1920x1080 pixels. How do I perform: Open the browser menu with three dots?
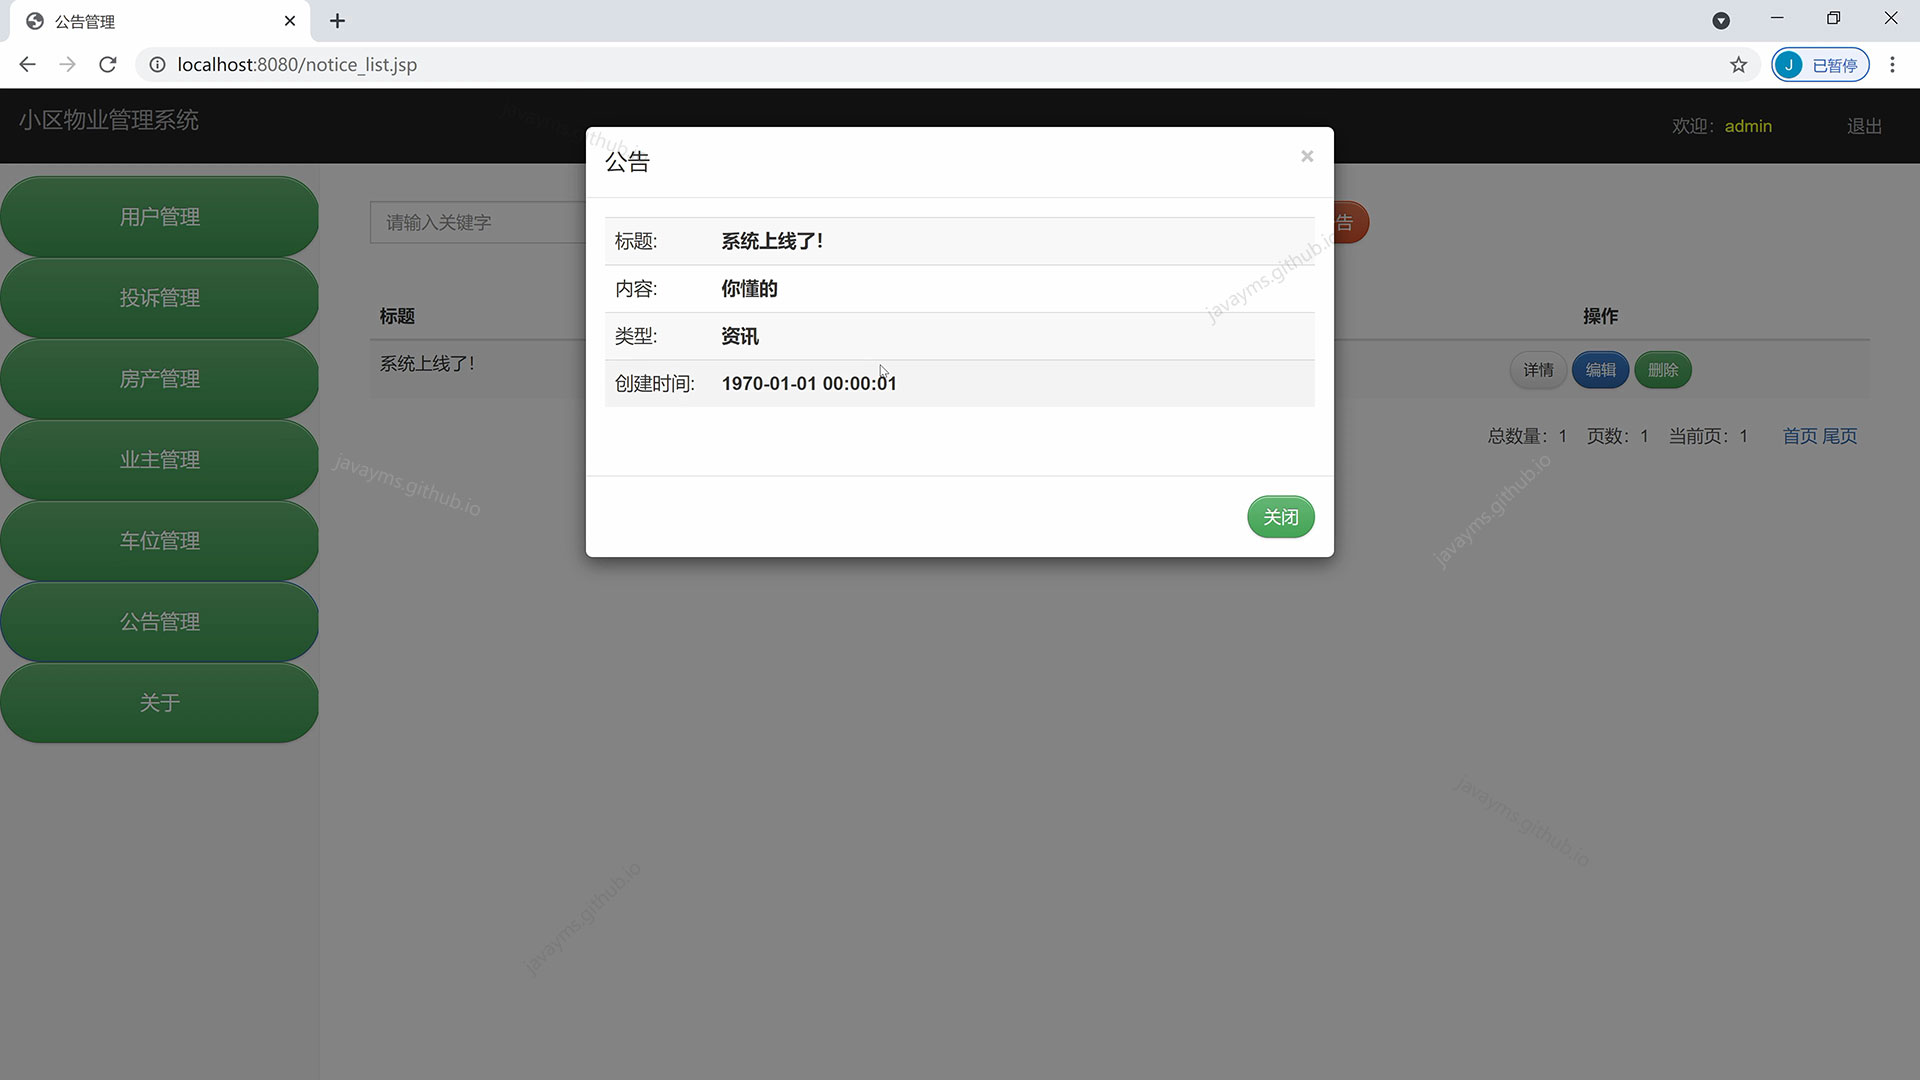tap(1893, 64)
